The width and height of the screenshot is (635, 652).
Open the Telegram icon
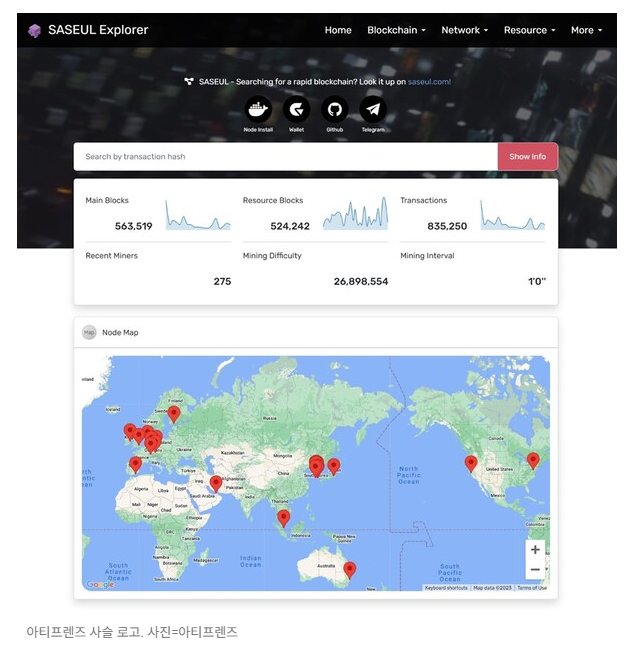tap(373, 109)
